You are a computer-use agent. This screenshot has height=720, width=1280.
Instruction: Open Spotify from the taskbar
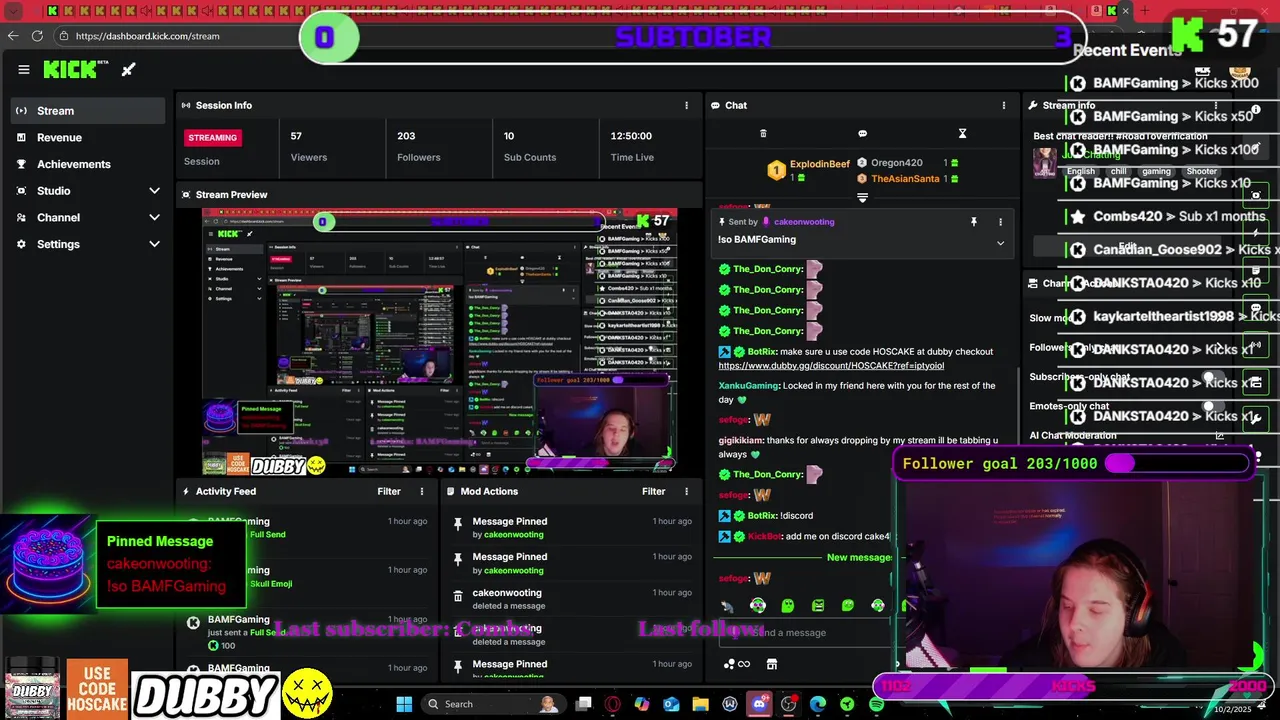pyautogui.click(x=876, y=704)
